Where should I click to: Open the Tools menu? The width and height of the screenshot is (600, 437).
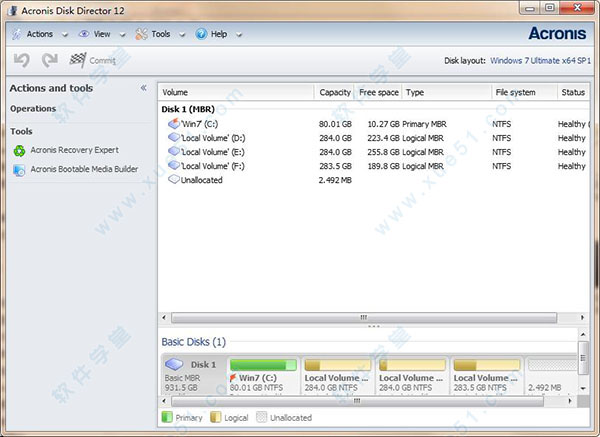(161, 34)
